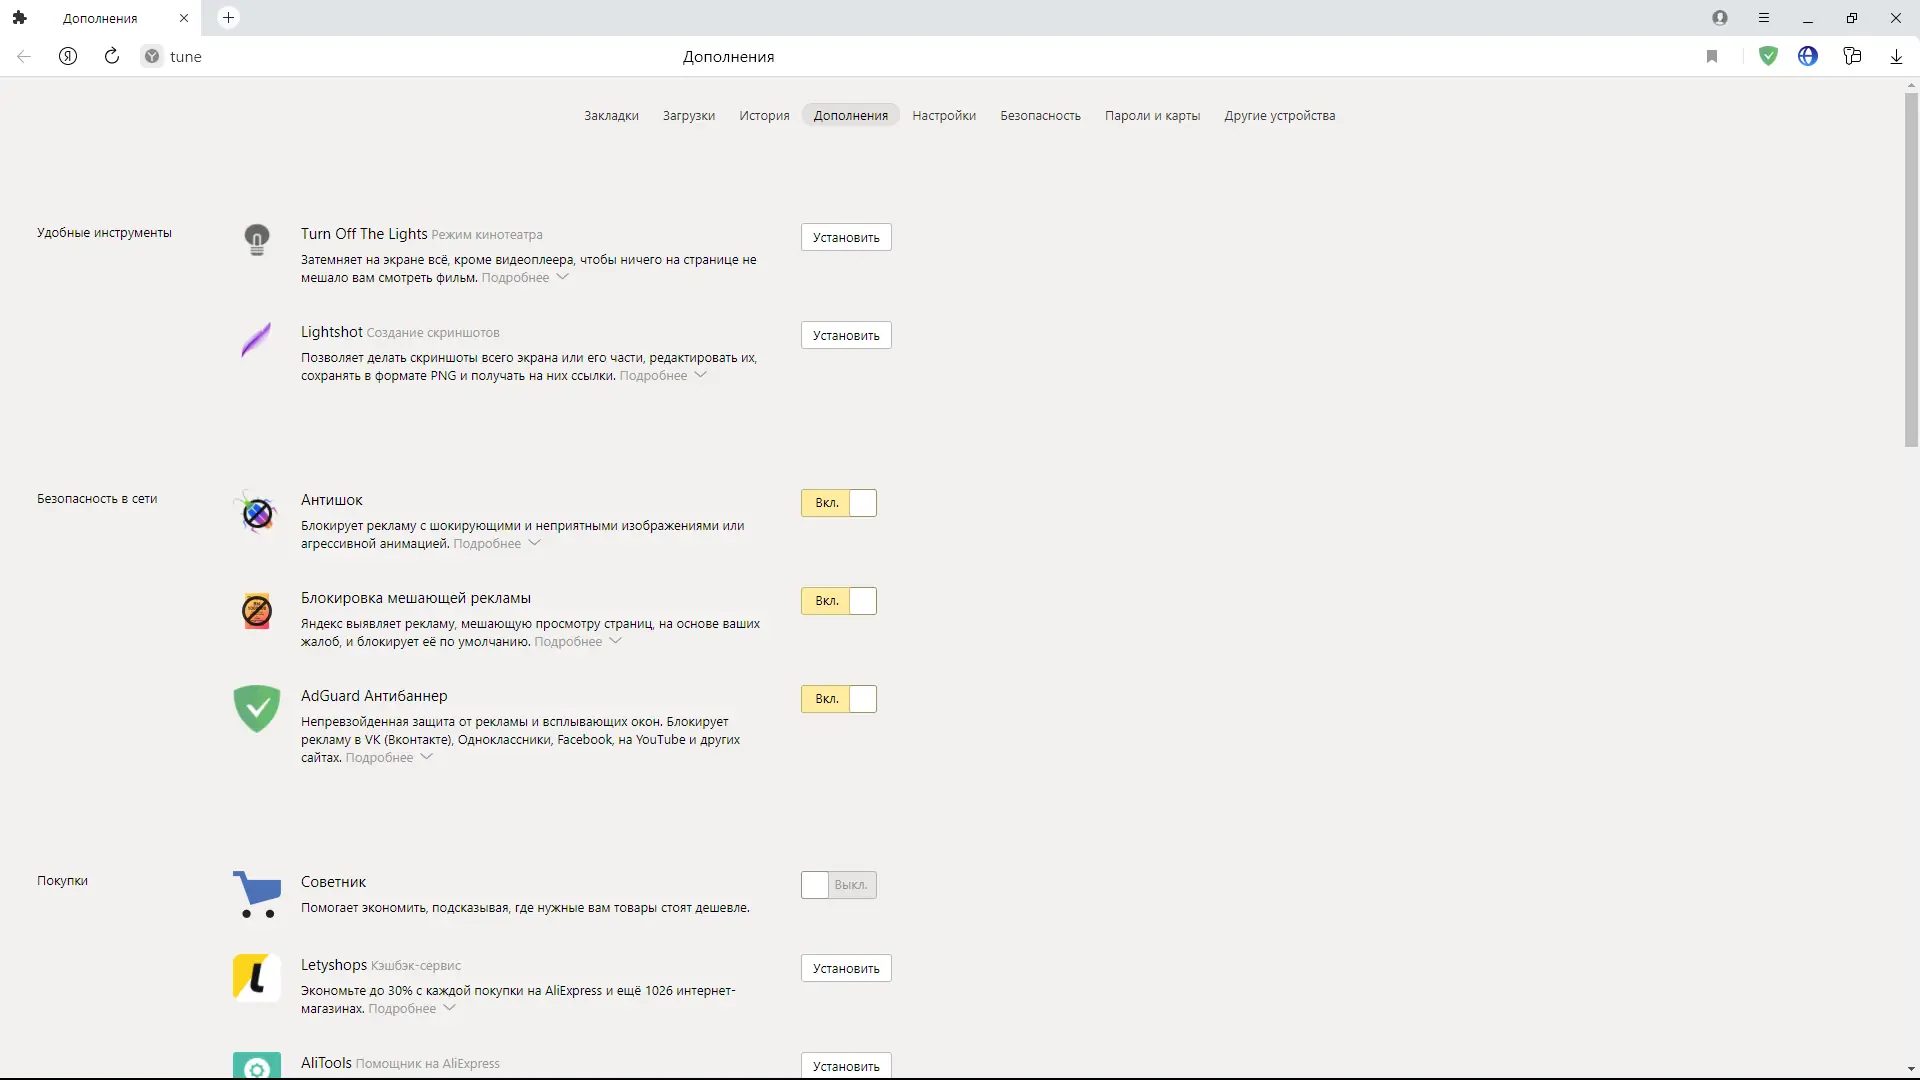Click the globe translator toolbar icon
The height and width of the screenshot is (1080, 1920).
click(1808, 57)
